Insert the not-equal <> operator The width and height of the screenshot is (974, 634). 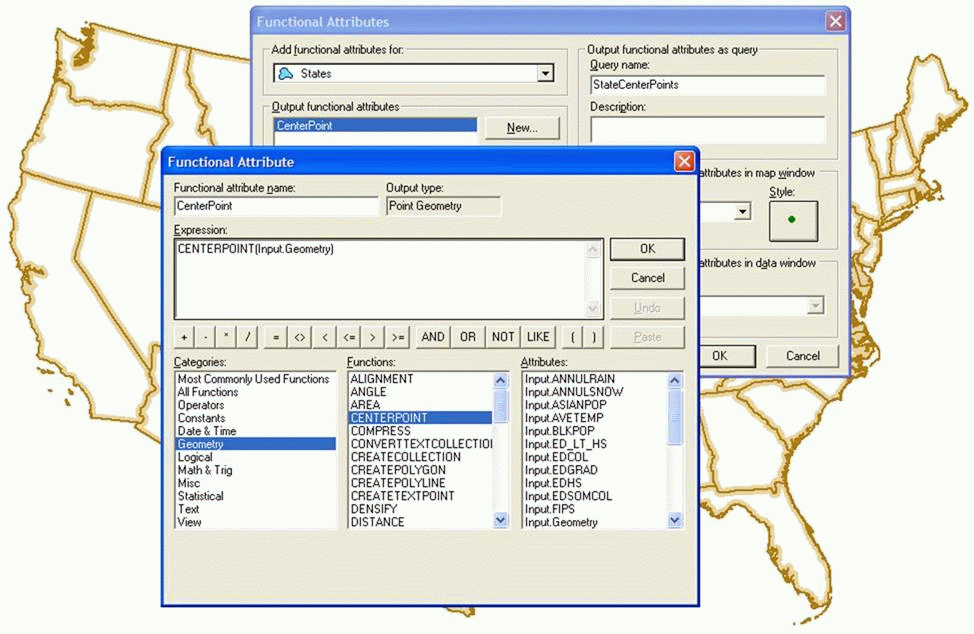(299, 337)
